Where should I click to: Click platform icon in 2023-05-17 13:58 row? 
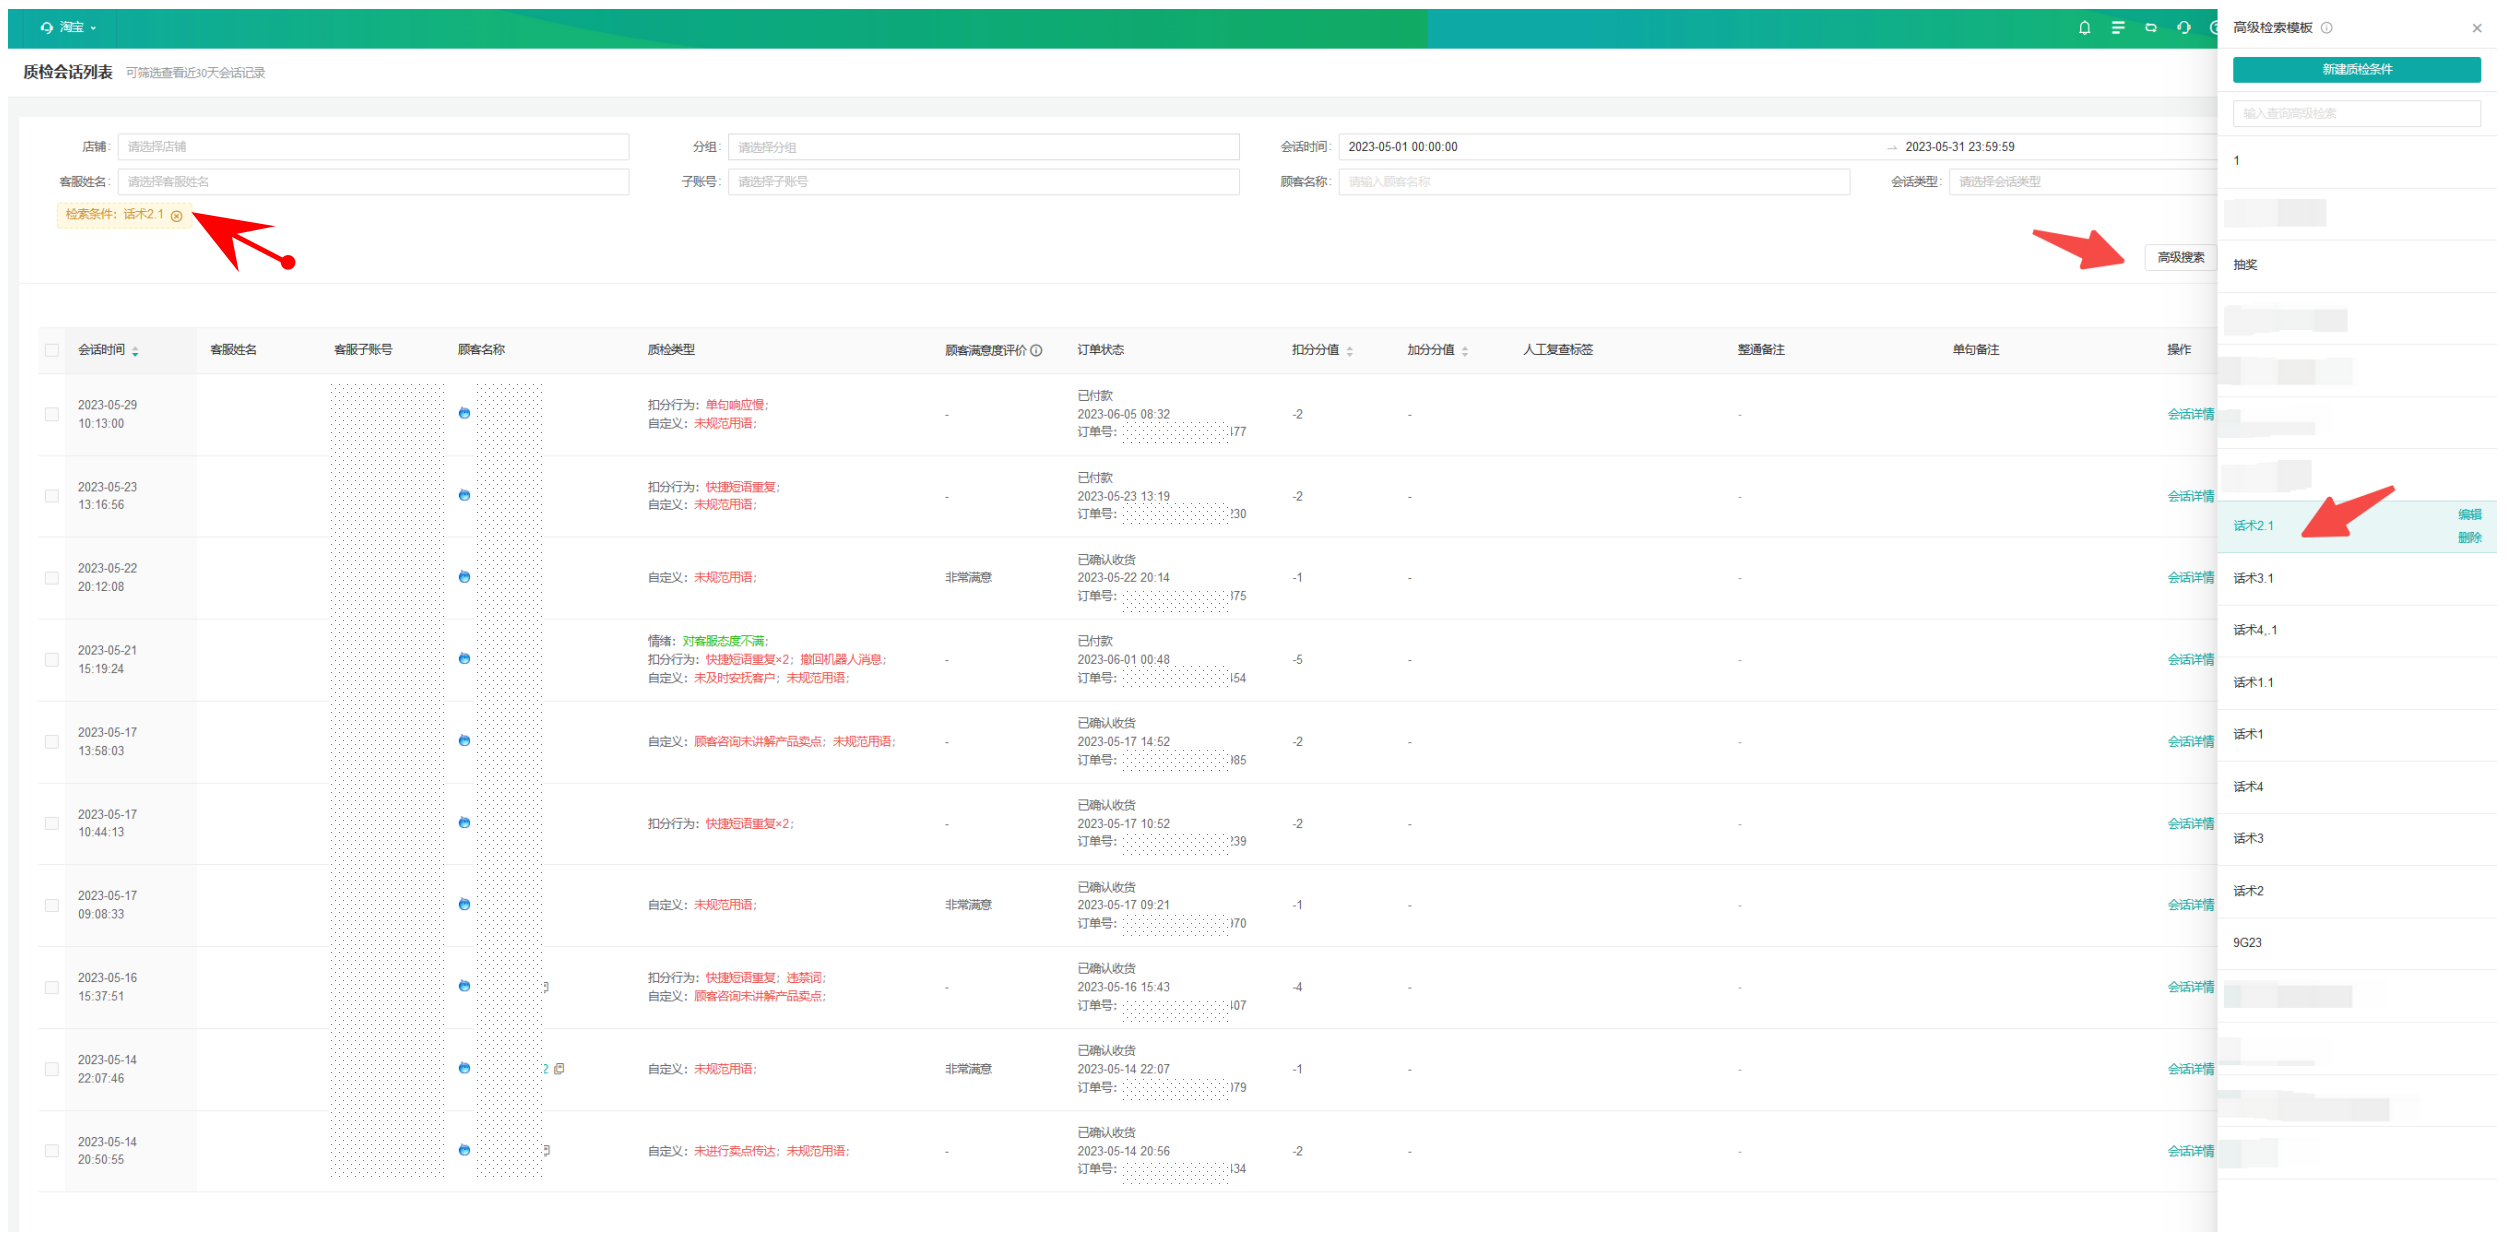pyautogui.click(x=464, y=741)
